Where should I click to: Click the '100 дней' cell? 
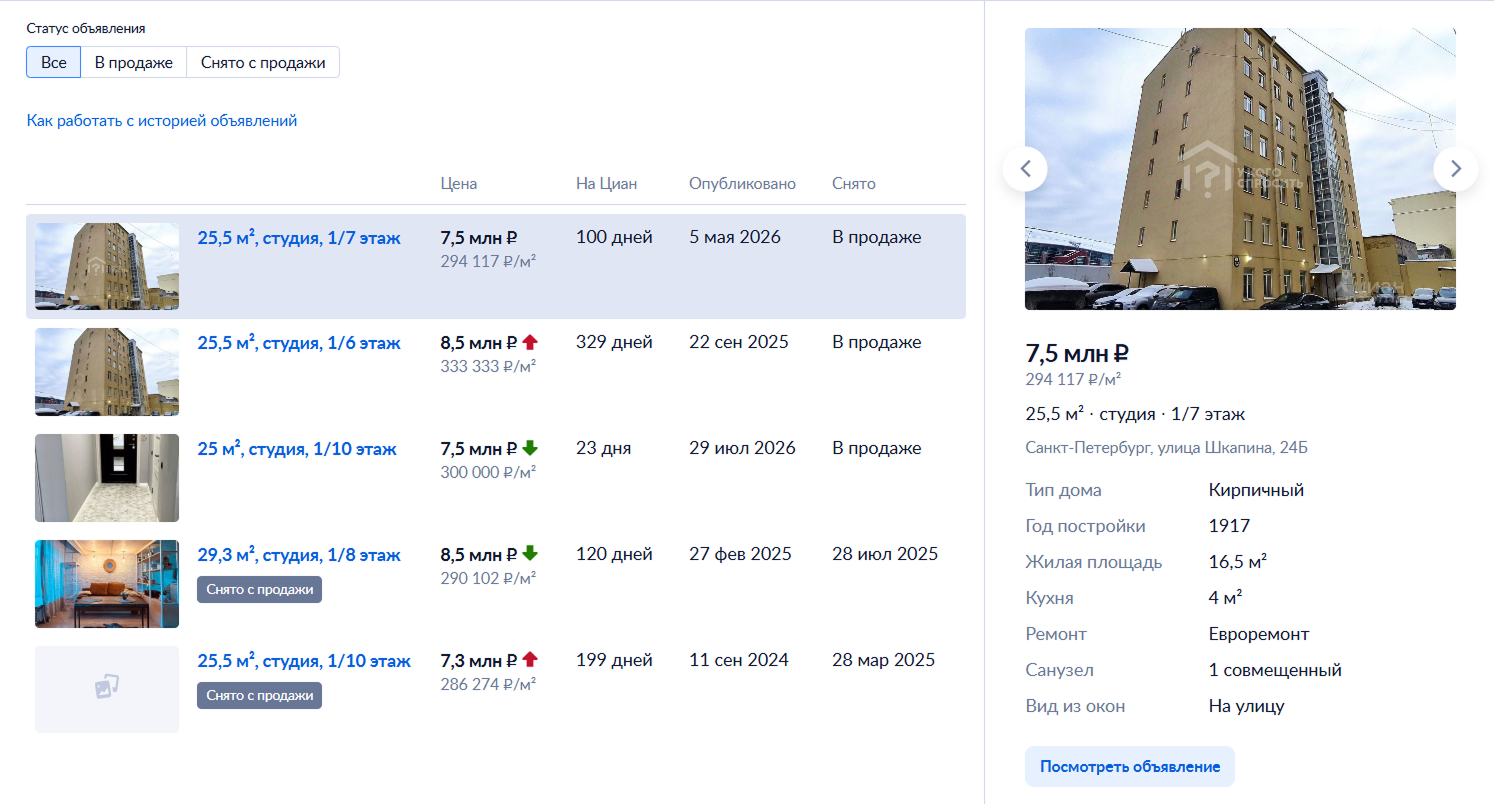pos(614,238)
